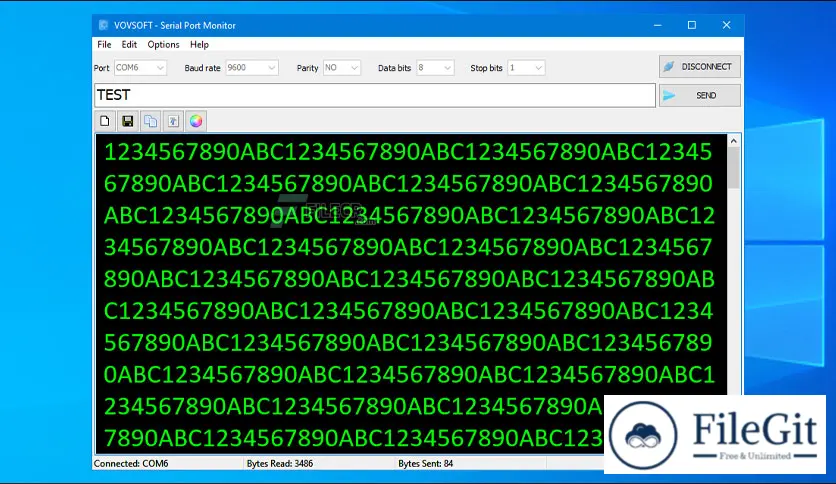Click the Baud rate label
Image resolution: width=836 pixels, height=484 pixels.
pyautogui.click(x=202, y=68)
